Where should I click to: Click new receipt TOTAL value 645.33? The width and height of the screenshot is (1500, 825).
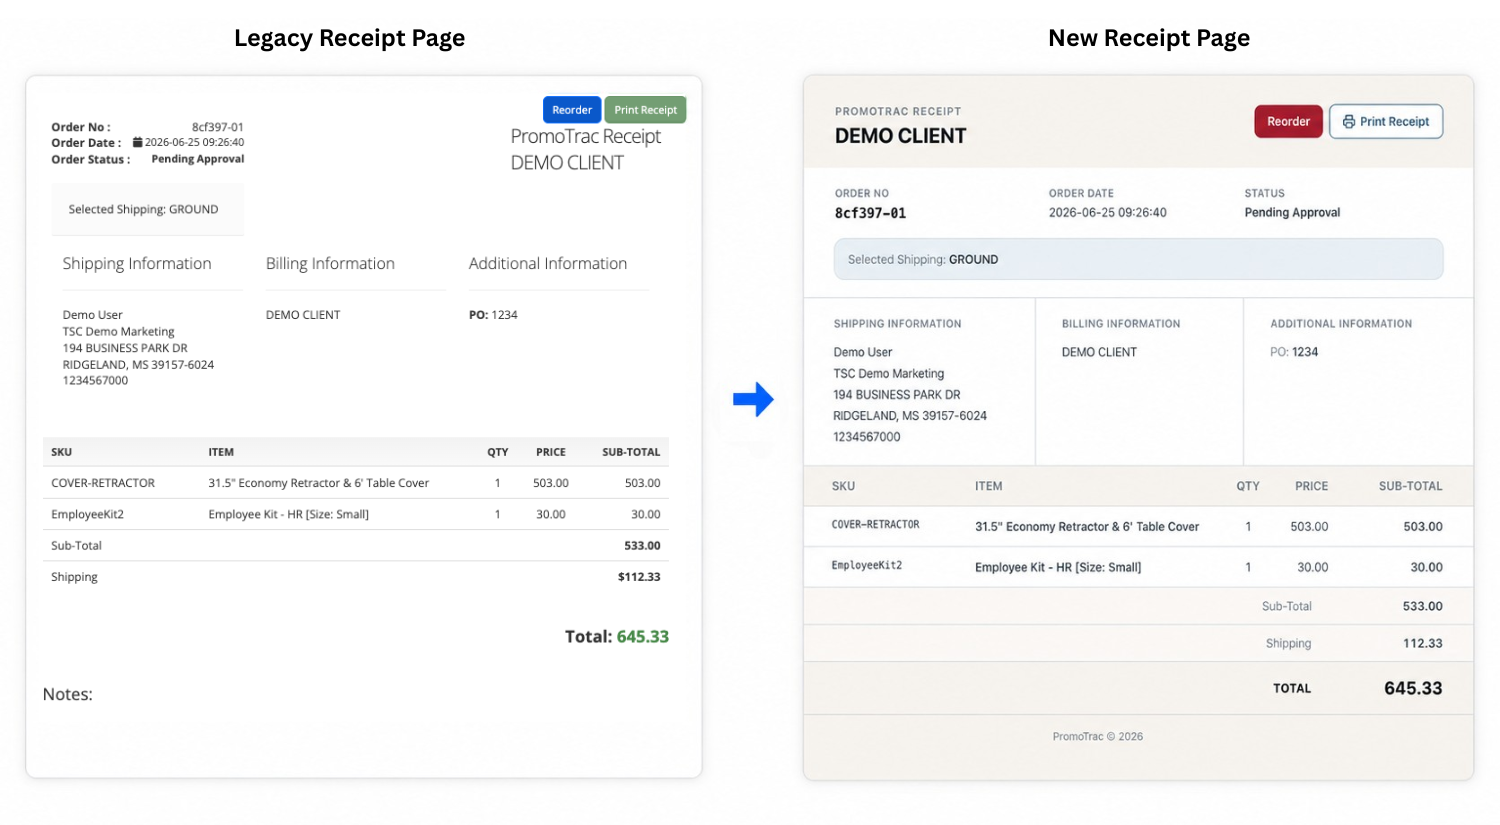(1413, 688)
